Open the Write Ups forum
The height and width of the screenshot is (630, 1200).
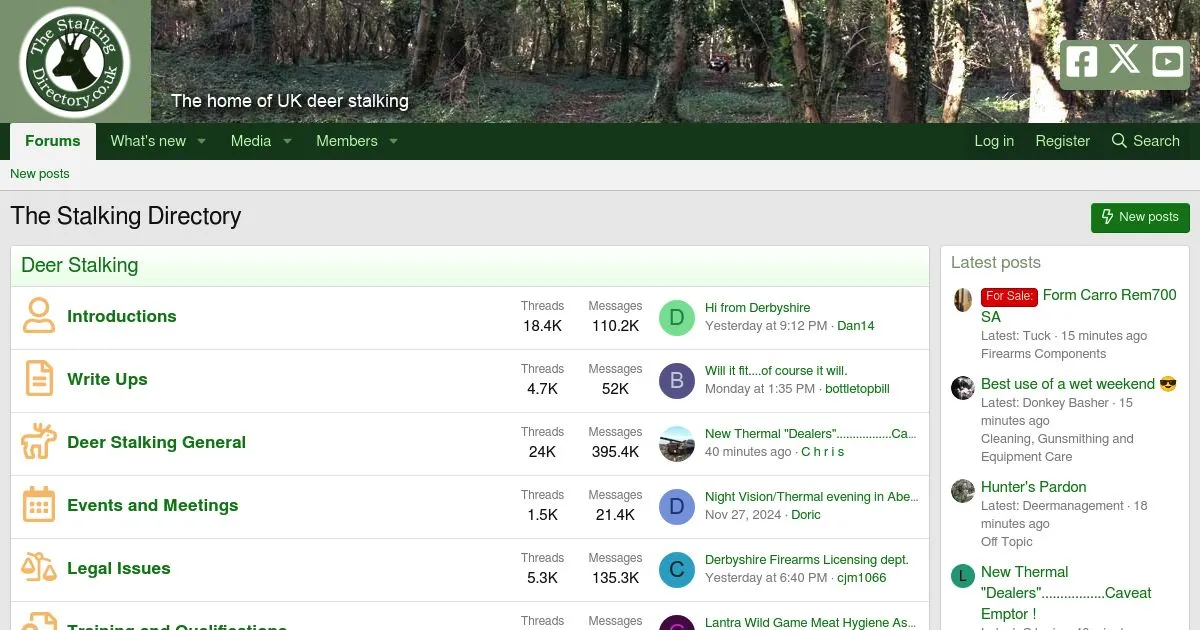pyautogui.click(x=107, y=379)
